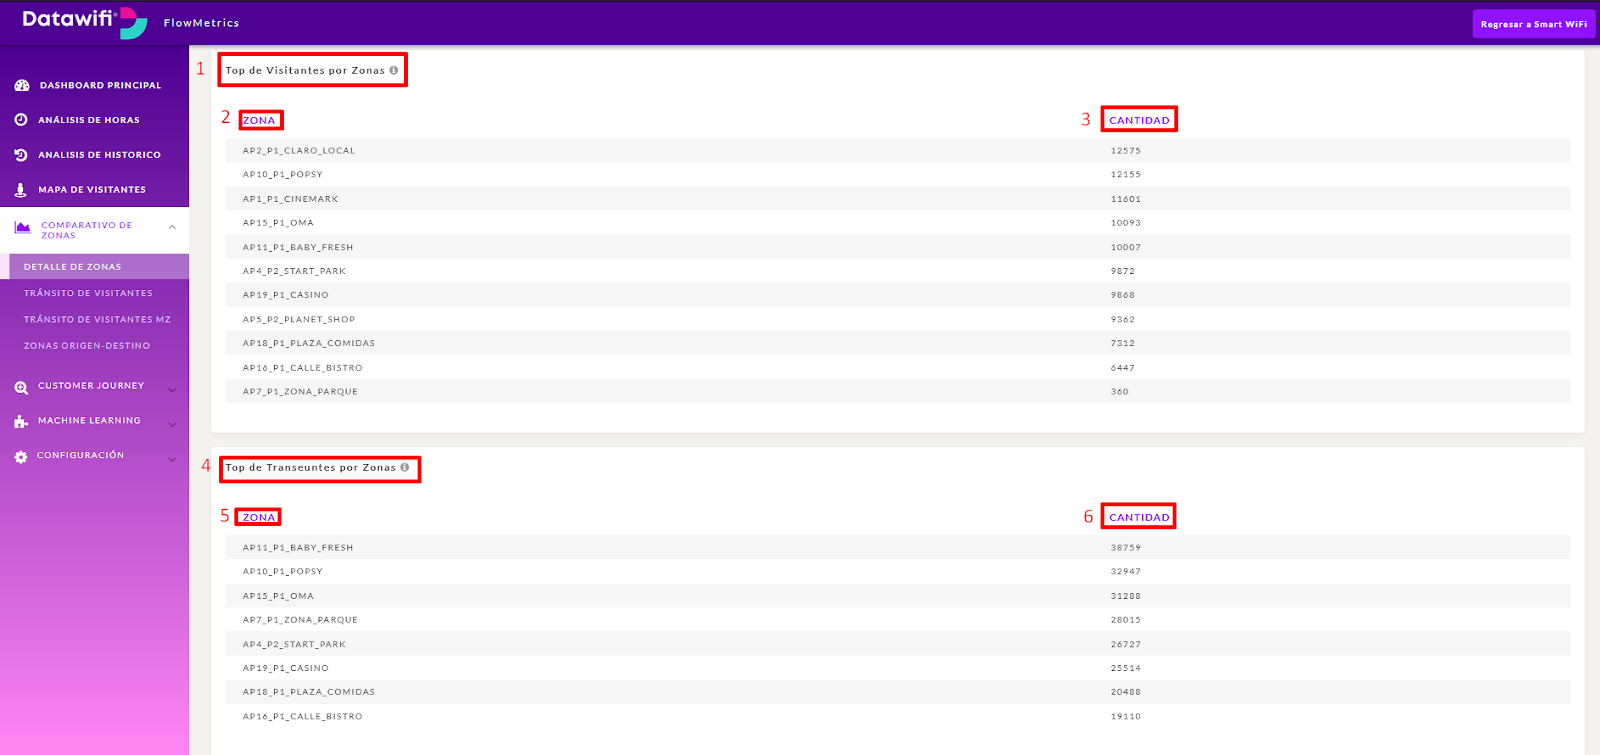Click value 20488 in transeuntes table
This screenshot has width=1600, height=755.
[x=1125, y=692]
